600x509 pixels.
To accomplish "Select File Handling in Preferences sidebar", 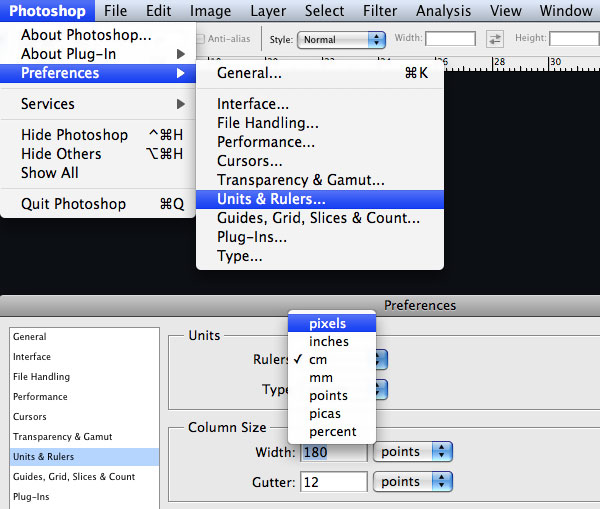I will pyautogui.click(x=84, y=377).
